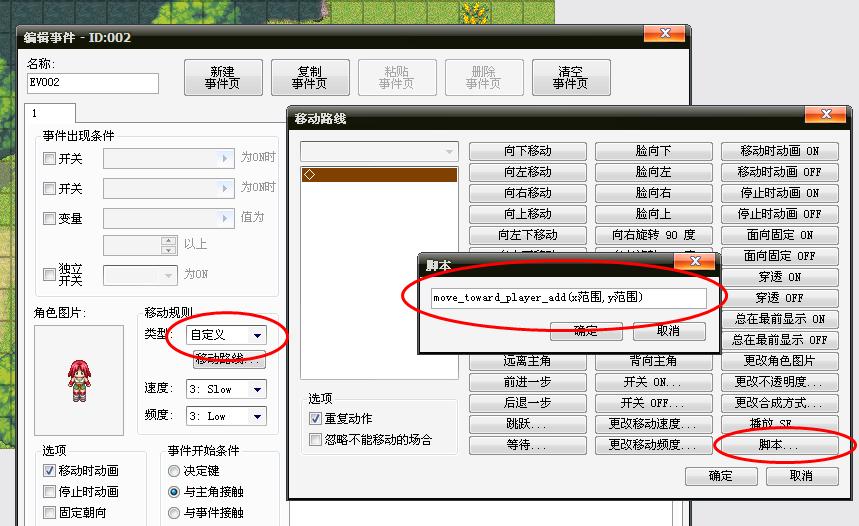Click 向下移动 command button
Screen dimensions: 859x526
tap(528, 151)
